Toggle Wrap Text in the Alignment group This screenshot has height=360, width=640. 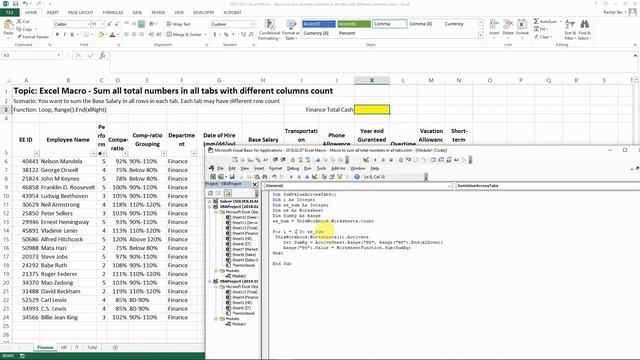tap(179, 24)
